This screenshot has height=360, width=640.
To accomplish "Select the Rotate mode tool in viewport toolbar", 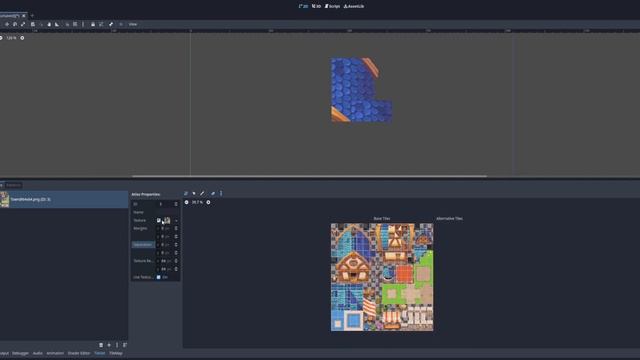I will click(x=15, y=24).
